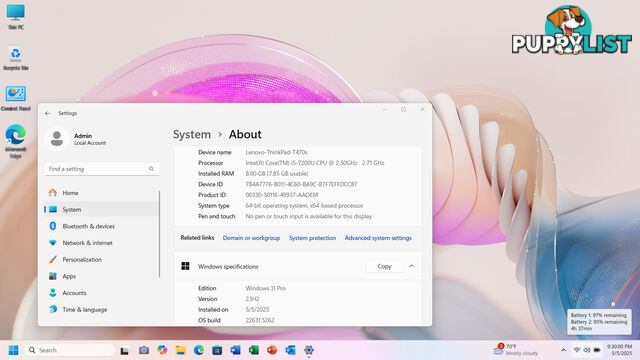Select the Control Panel desktop icon
The height and width of the screenshot is (360, 640).
[x=16, y=98]
